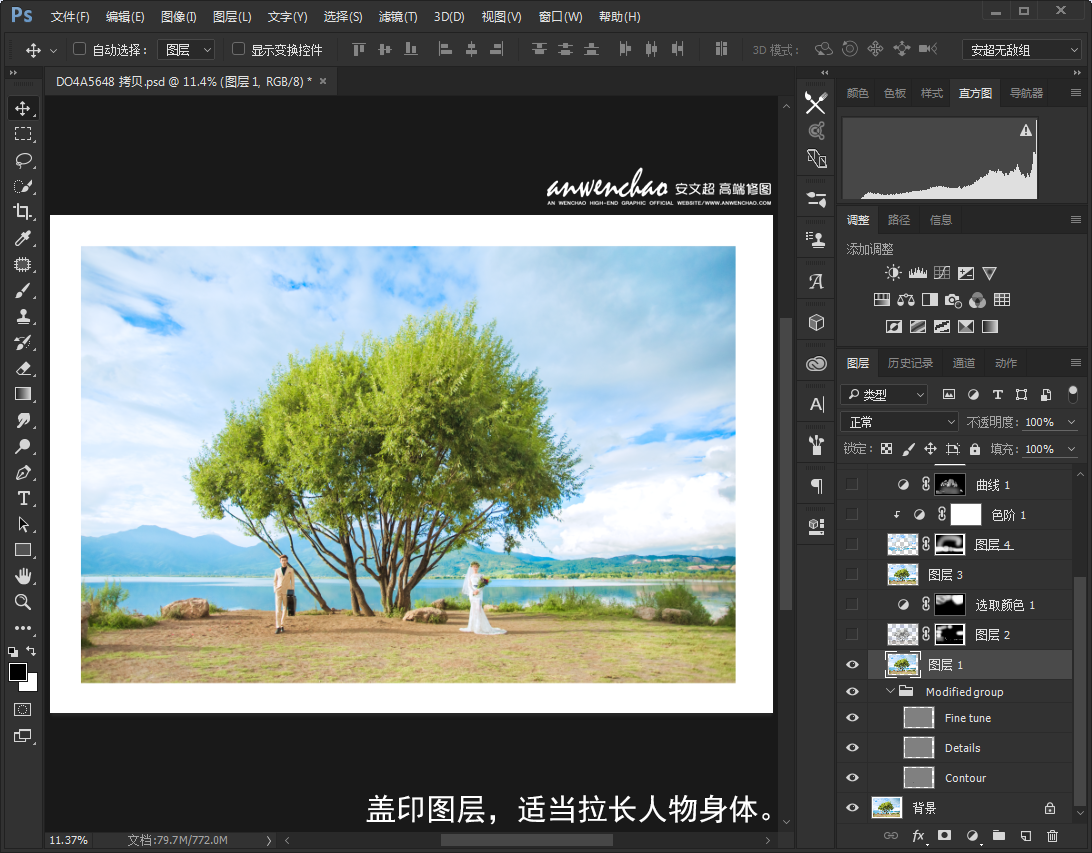Select the Gradient tool
Screen dimensions: 1092x853
(23, 394)
